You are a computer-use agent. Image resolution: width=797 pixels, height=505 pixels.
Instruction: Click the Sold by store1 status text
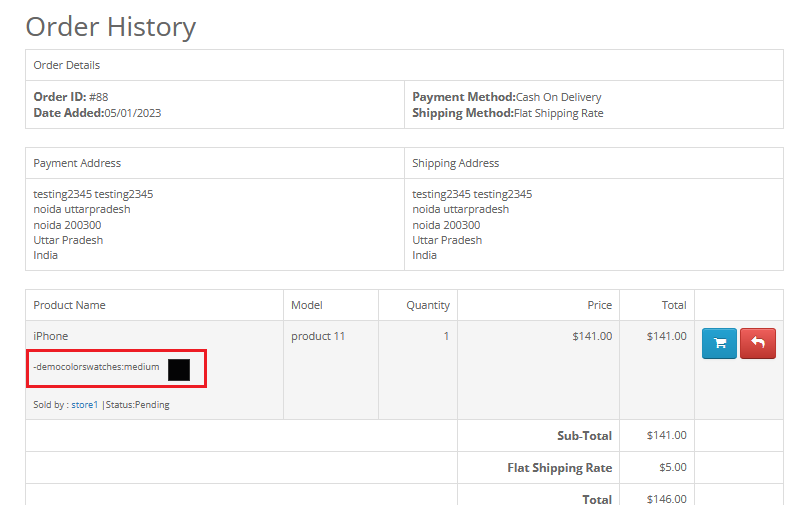[101, 405]
